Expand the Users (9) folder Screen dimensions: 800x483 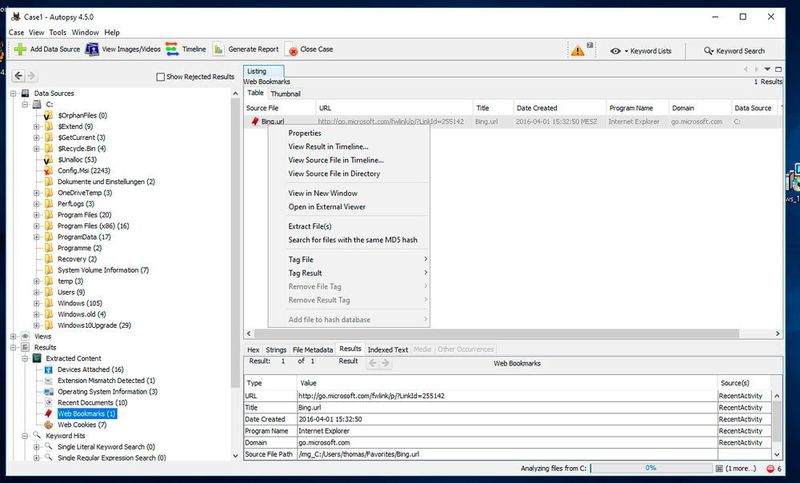point(36,292)
